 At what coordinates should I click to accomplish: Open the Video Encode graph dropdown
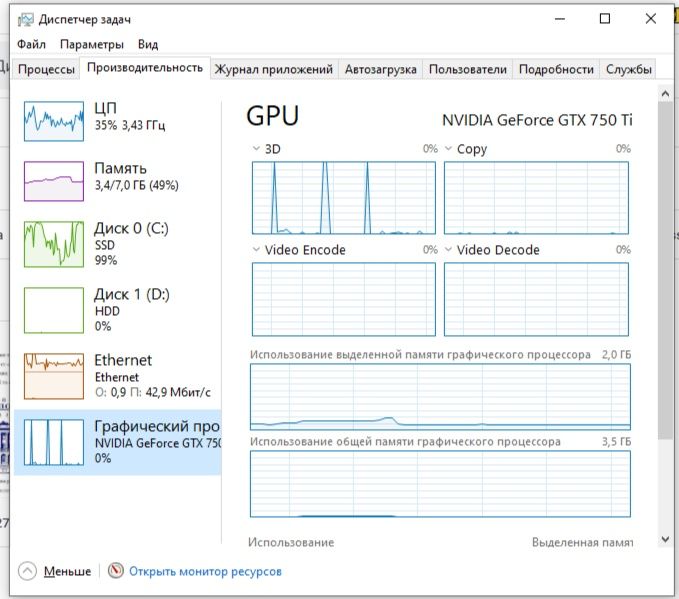257,250
